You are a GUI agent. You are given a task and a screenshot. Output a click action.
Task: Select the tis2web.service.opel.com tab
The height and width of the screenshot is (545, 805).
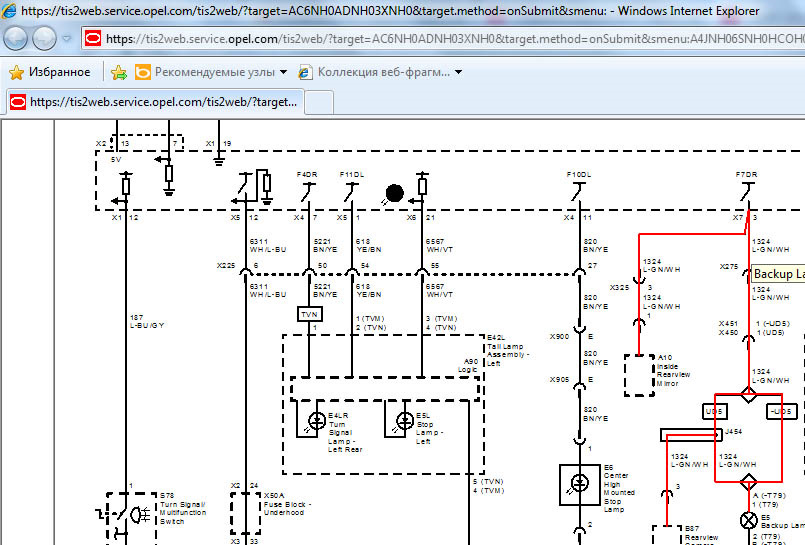click(x=155, y=102)
